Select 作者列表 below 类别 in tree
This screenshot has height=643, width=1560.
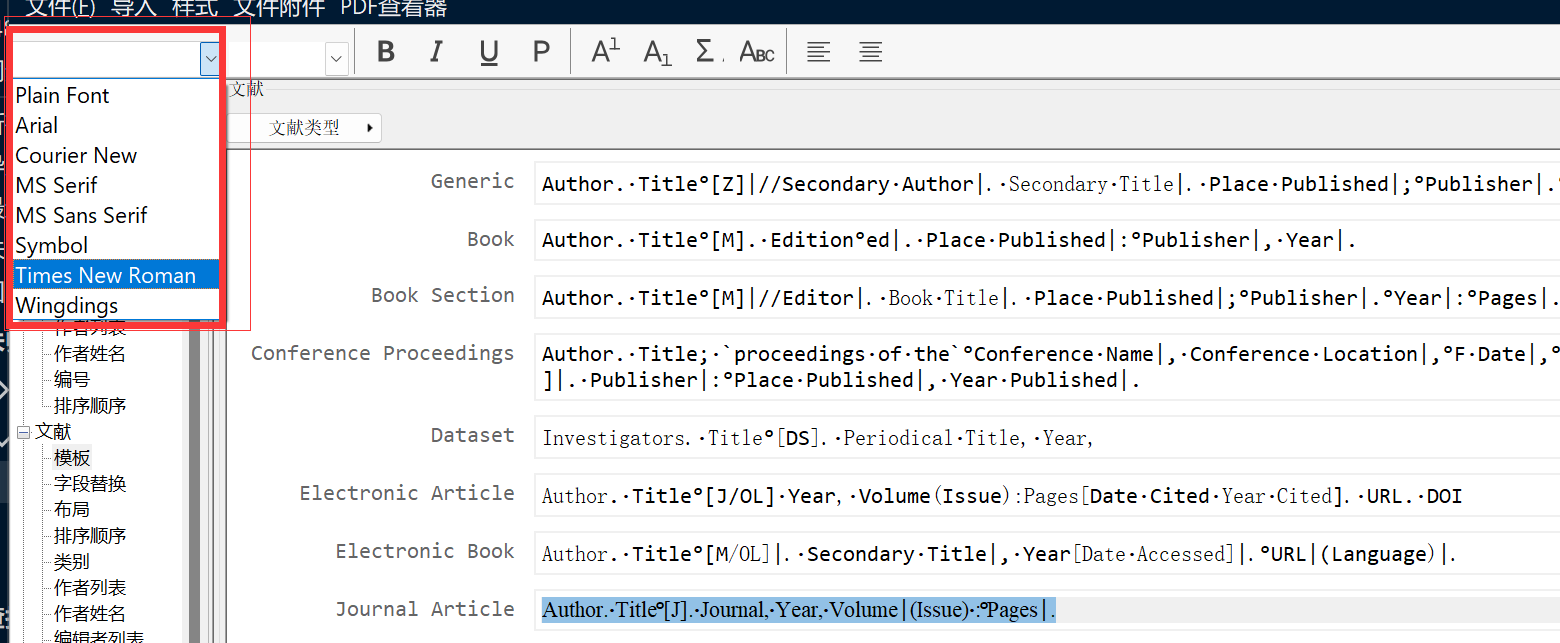(x=90, y=588)
